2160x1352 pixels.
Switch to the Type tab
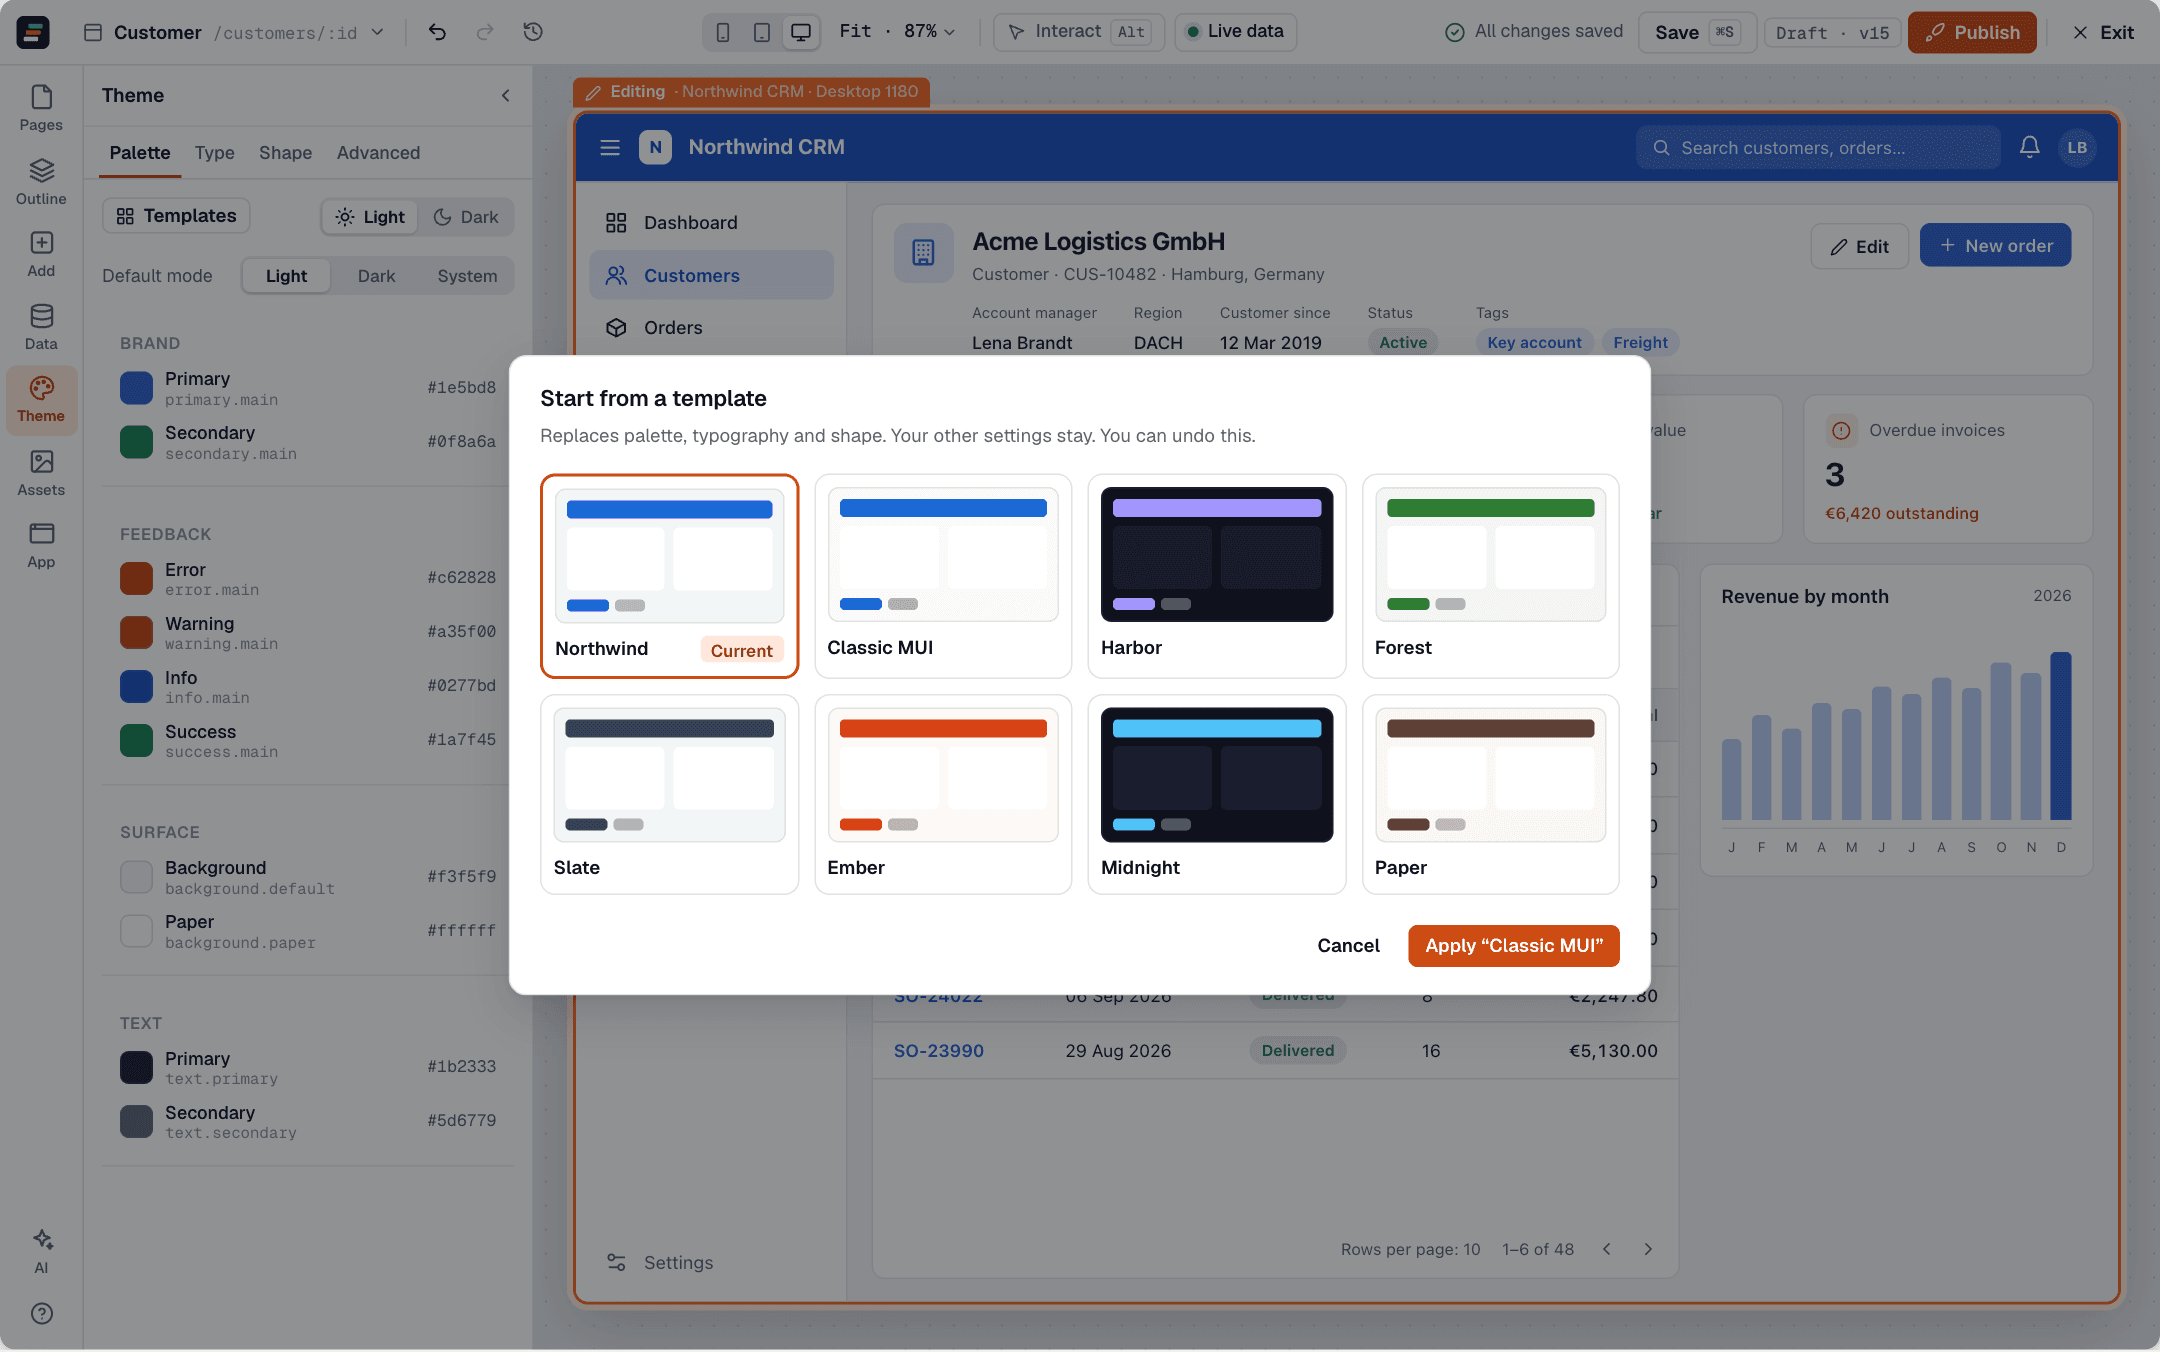(x=214, y=153)
